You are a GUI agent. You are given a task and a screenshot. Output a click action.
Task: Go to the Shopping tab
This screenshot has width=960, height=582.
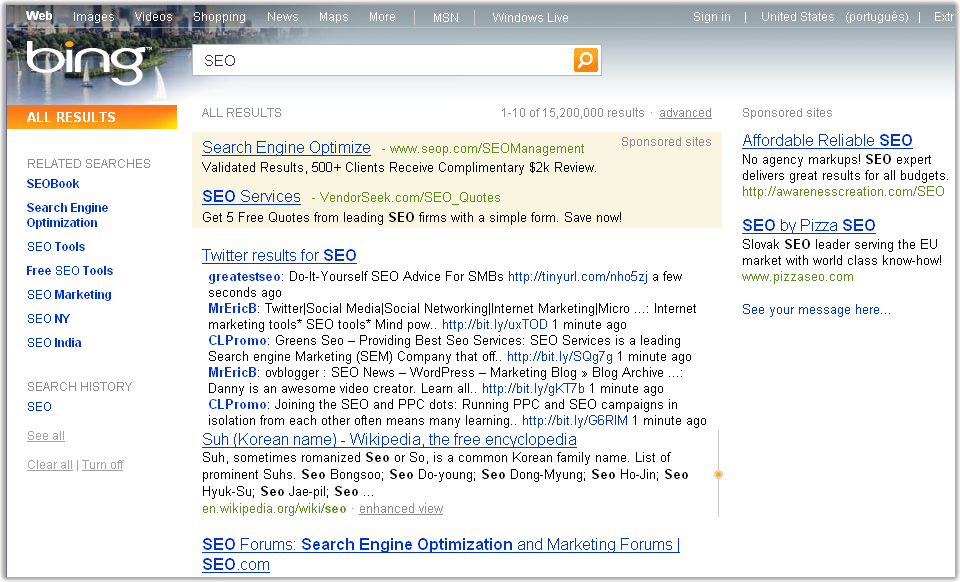pyautogui.click(x=219, y=17)
